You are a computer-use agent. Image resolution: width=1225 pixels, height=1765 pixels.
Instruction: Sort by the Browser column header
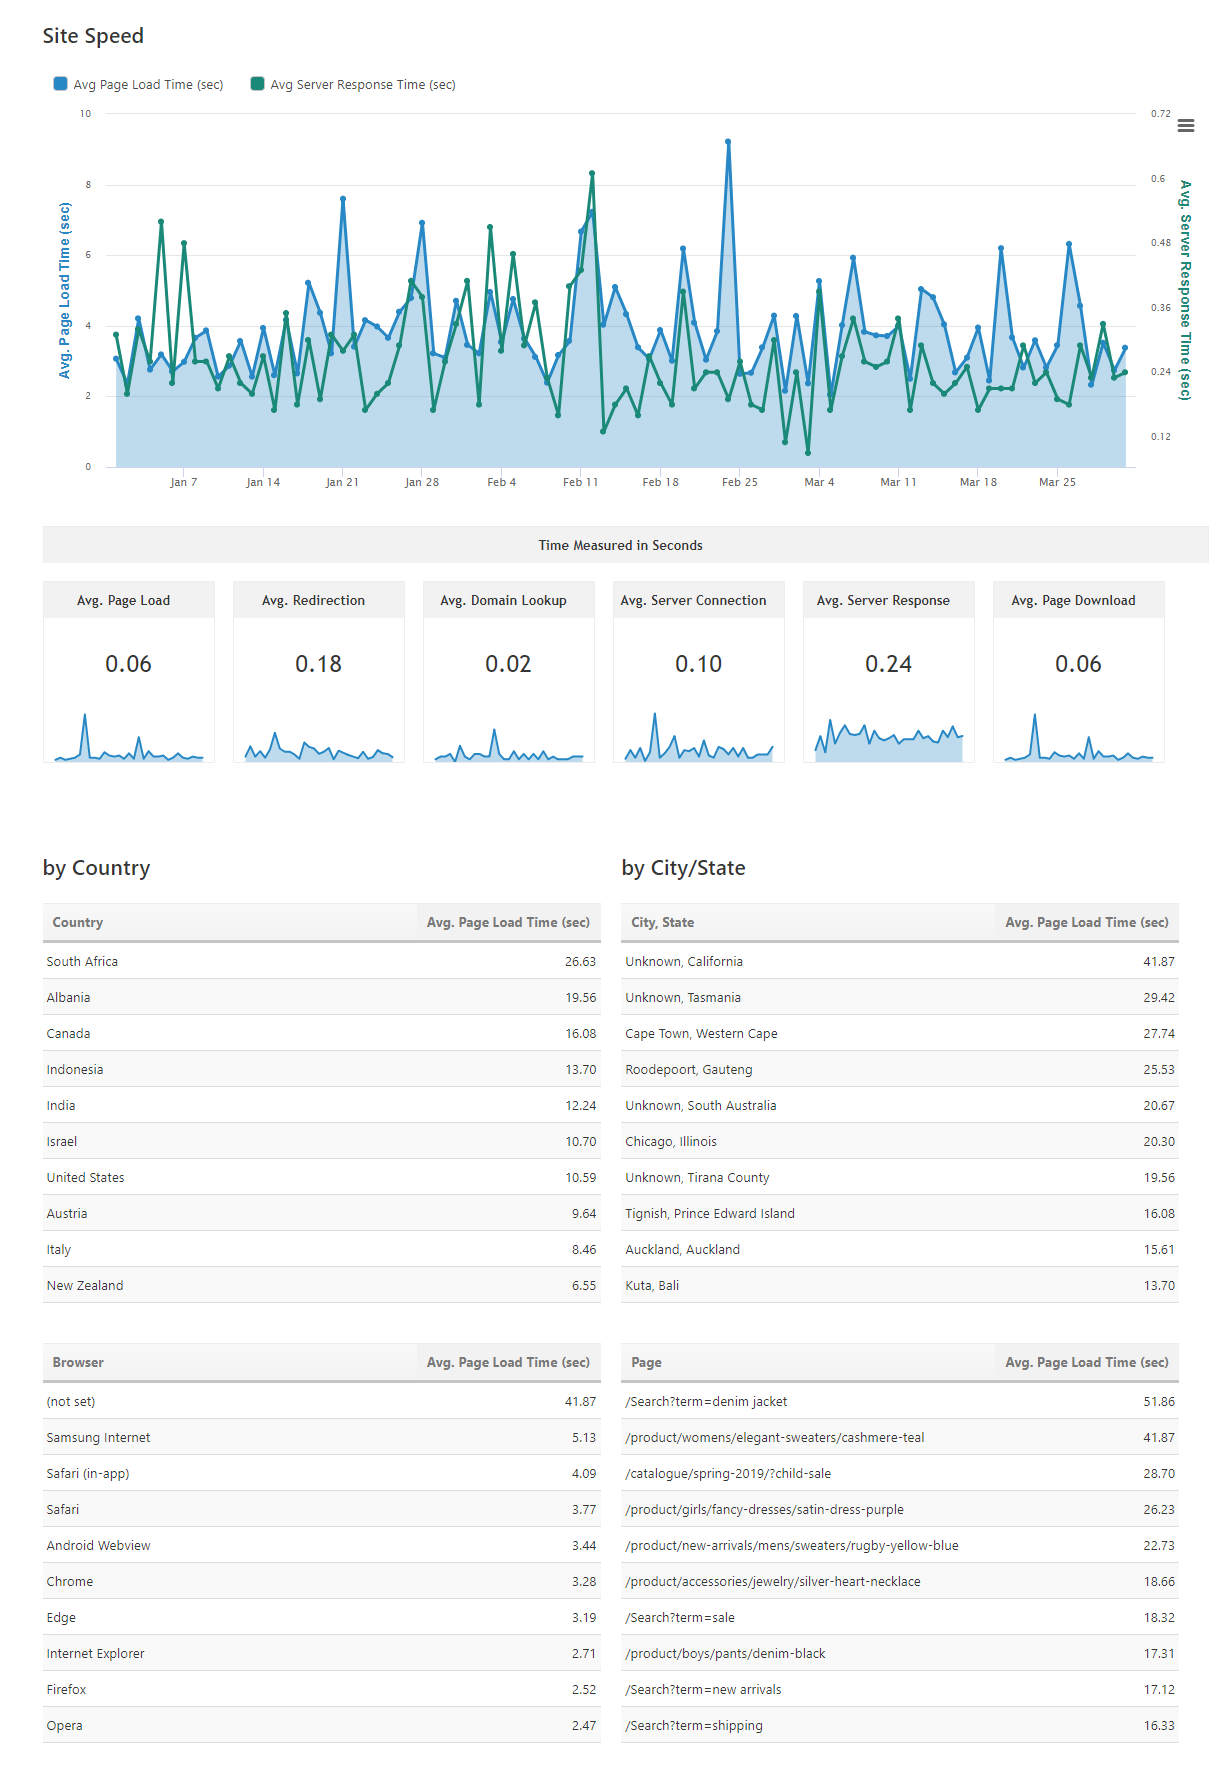tap(78, 1362)
